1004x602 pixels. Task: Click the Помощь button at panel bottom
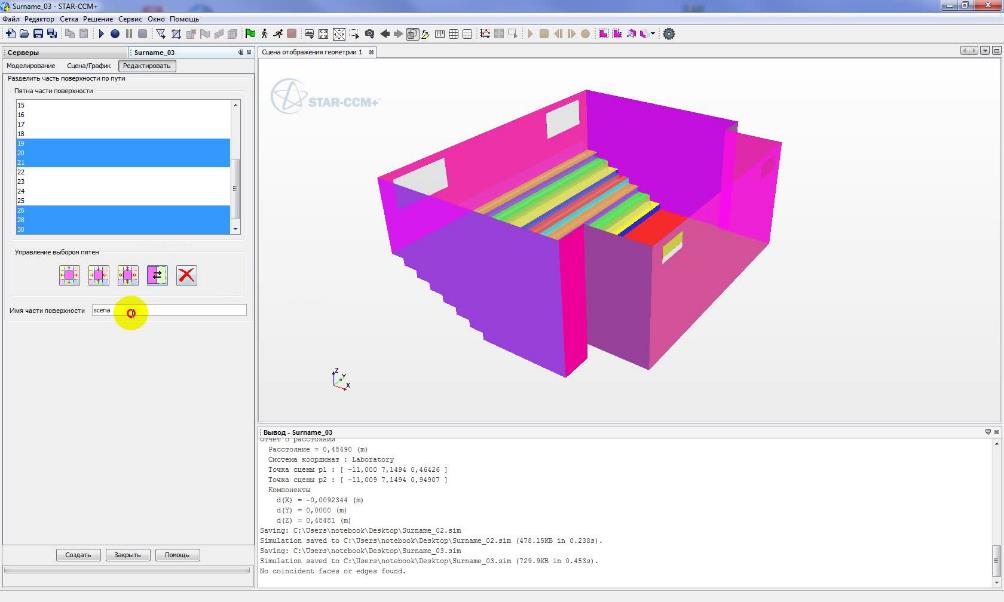(177, 555)
